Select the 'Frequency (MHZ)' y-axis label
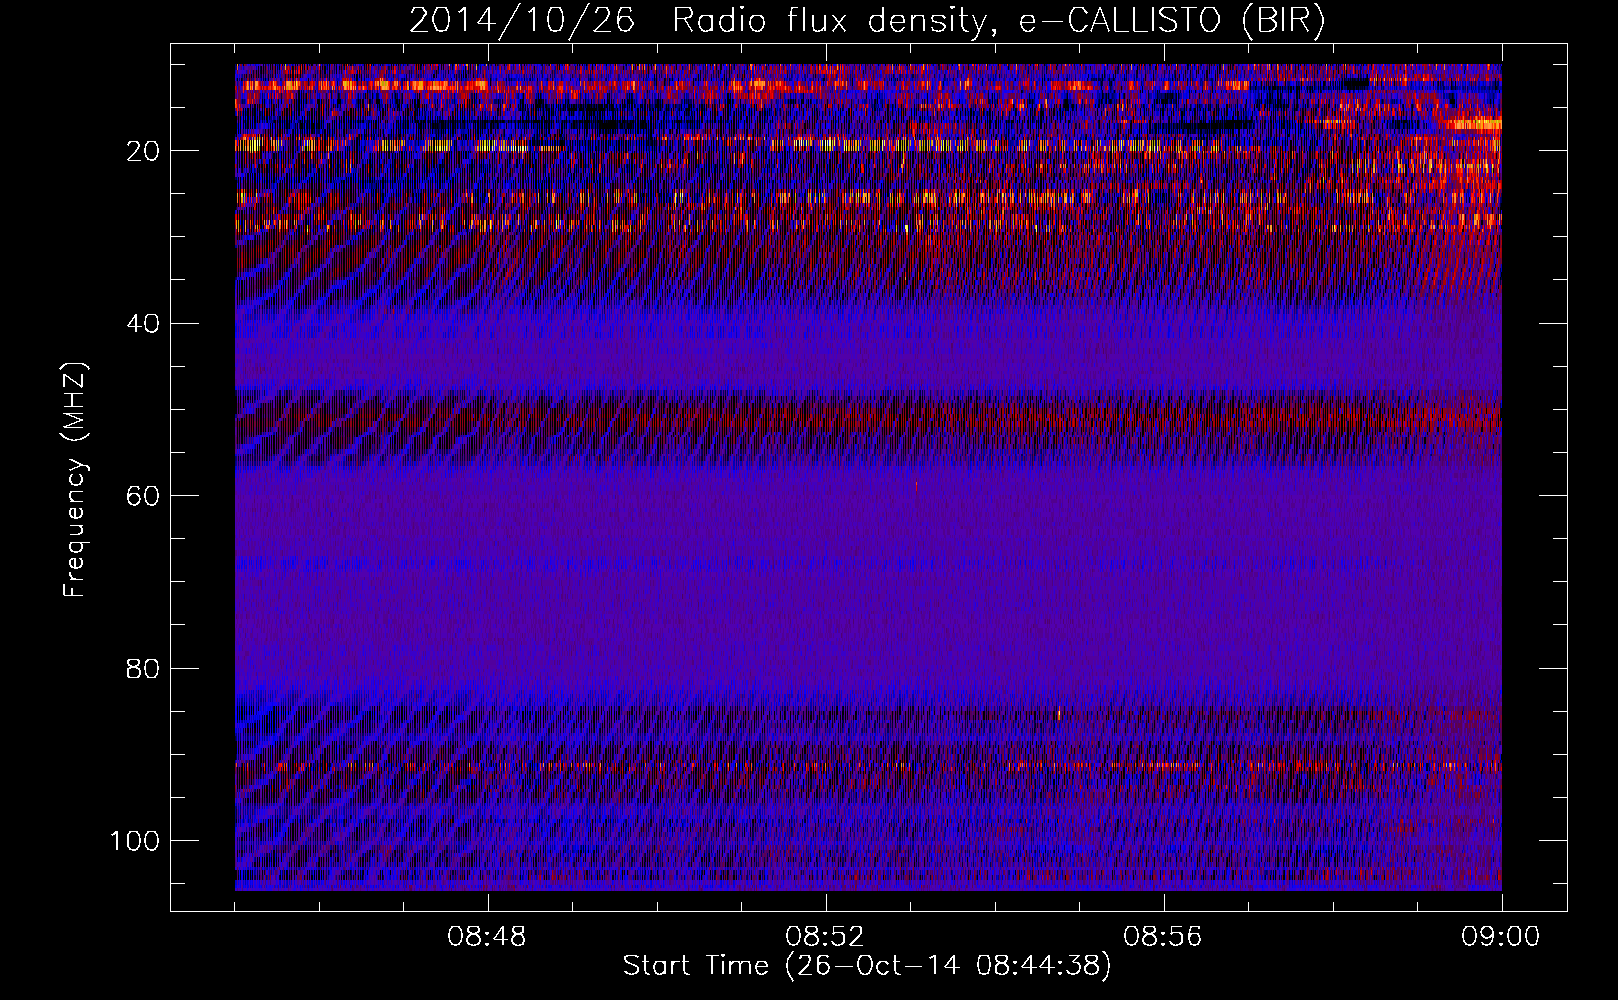 (x=75, y=480)
